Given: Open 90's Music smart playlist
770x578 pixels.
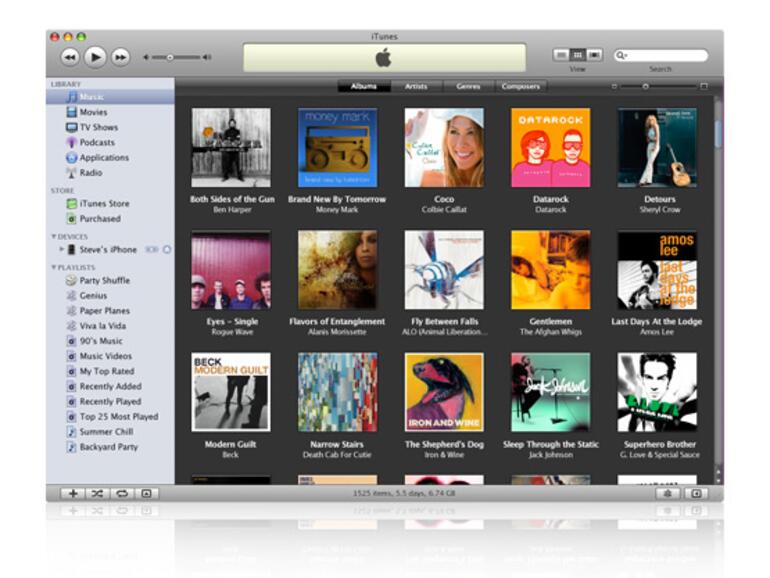Looking at the screenshot, I should 110,341.
